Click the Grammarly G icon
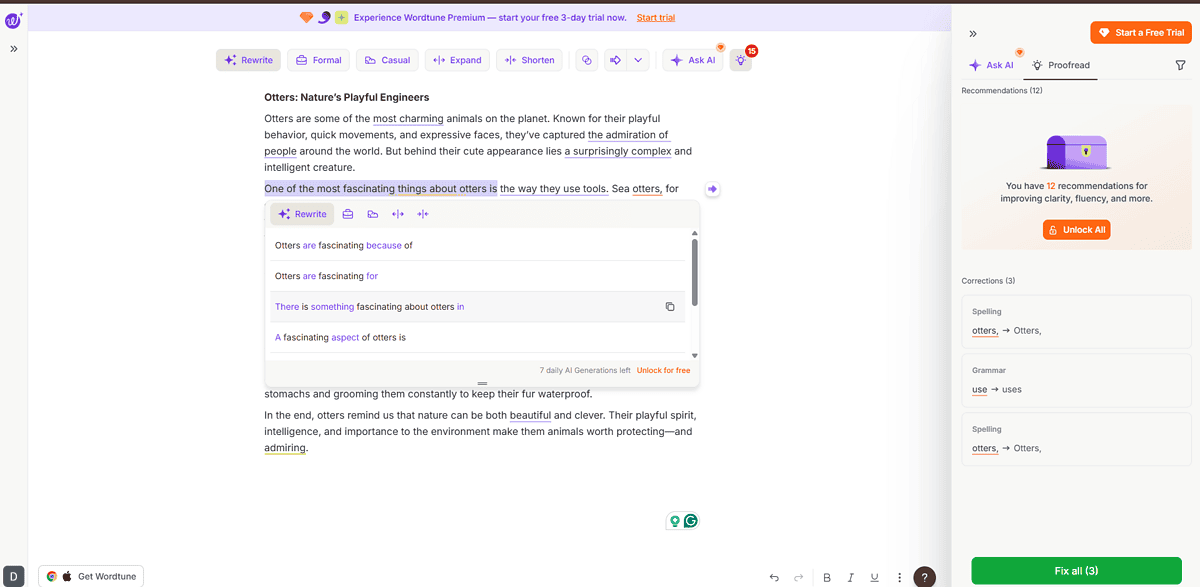This screenshot has width=1200, height=587. tap(690, 521)
